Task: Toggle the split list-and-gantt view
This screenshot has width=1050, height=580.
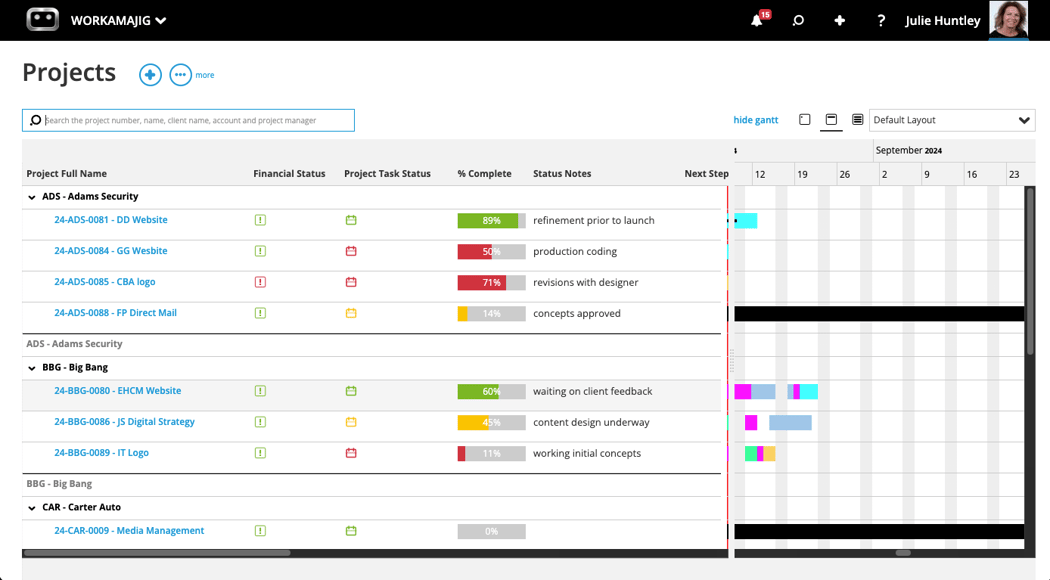Action: 831,118
